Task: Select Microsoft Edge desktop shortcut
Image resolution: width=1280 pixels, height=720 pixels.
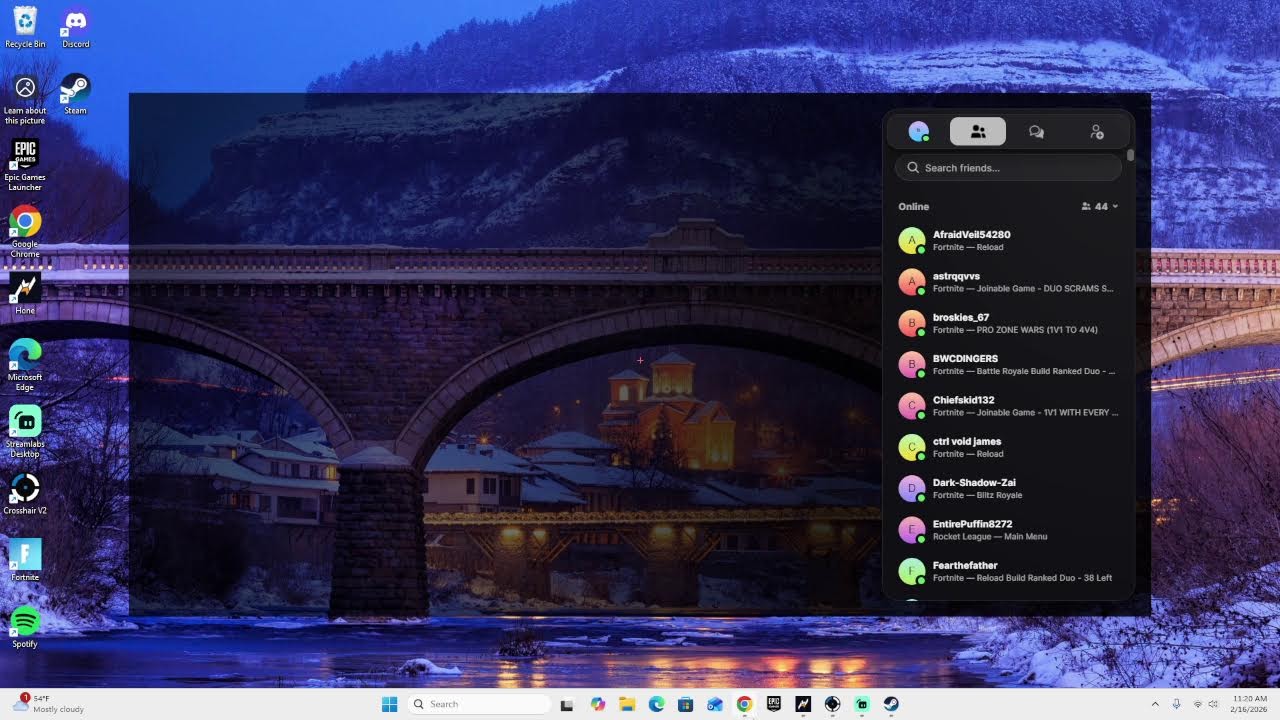Action: [x=25, y=365]
